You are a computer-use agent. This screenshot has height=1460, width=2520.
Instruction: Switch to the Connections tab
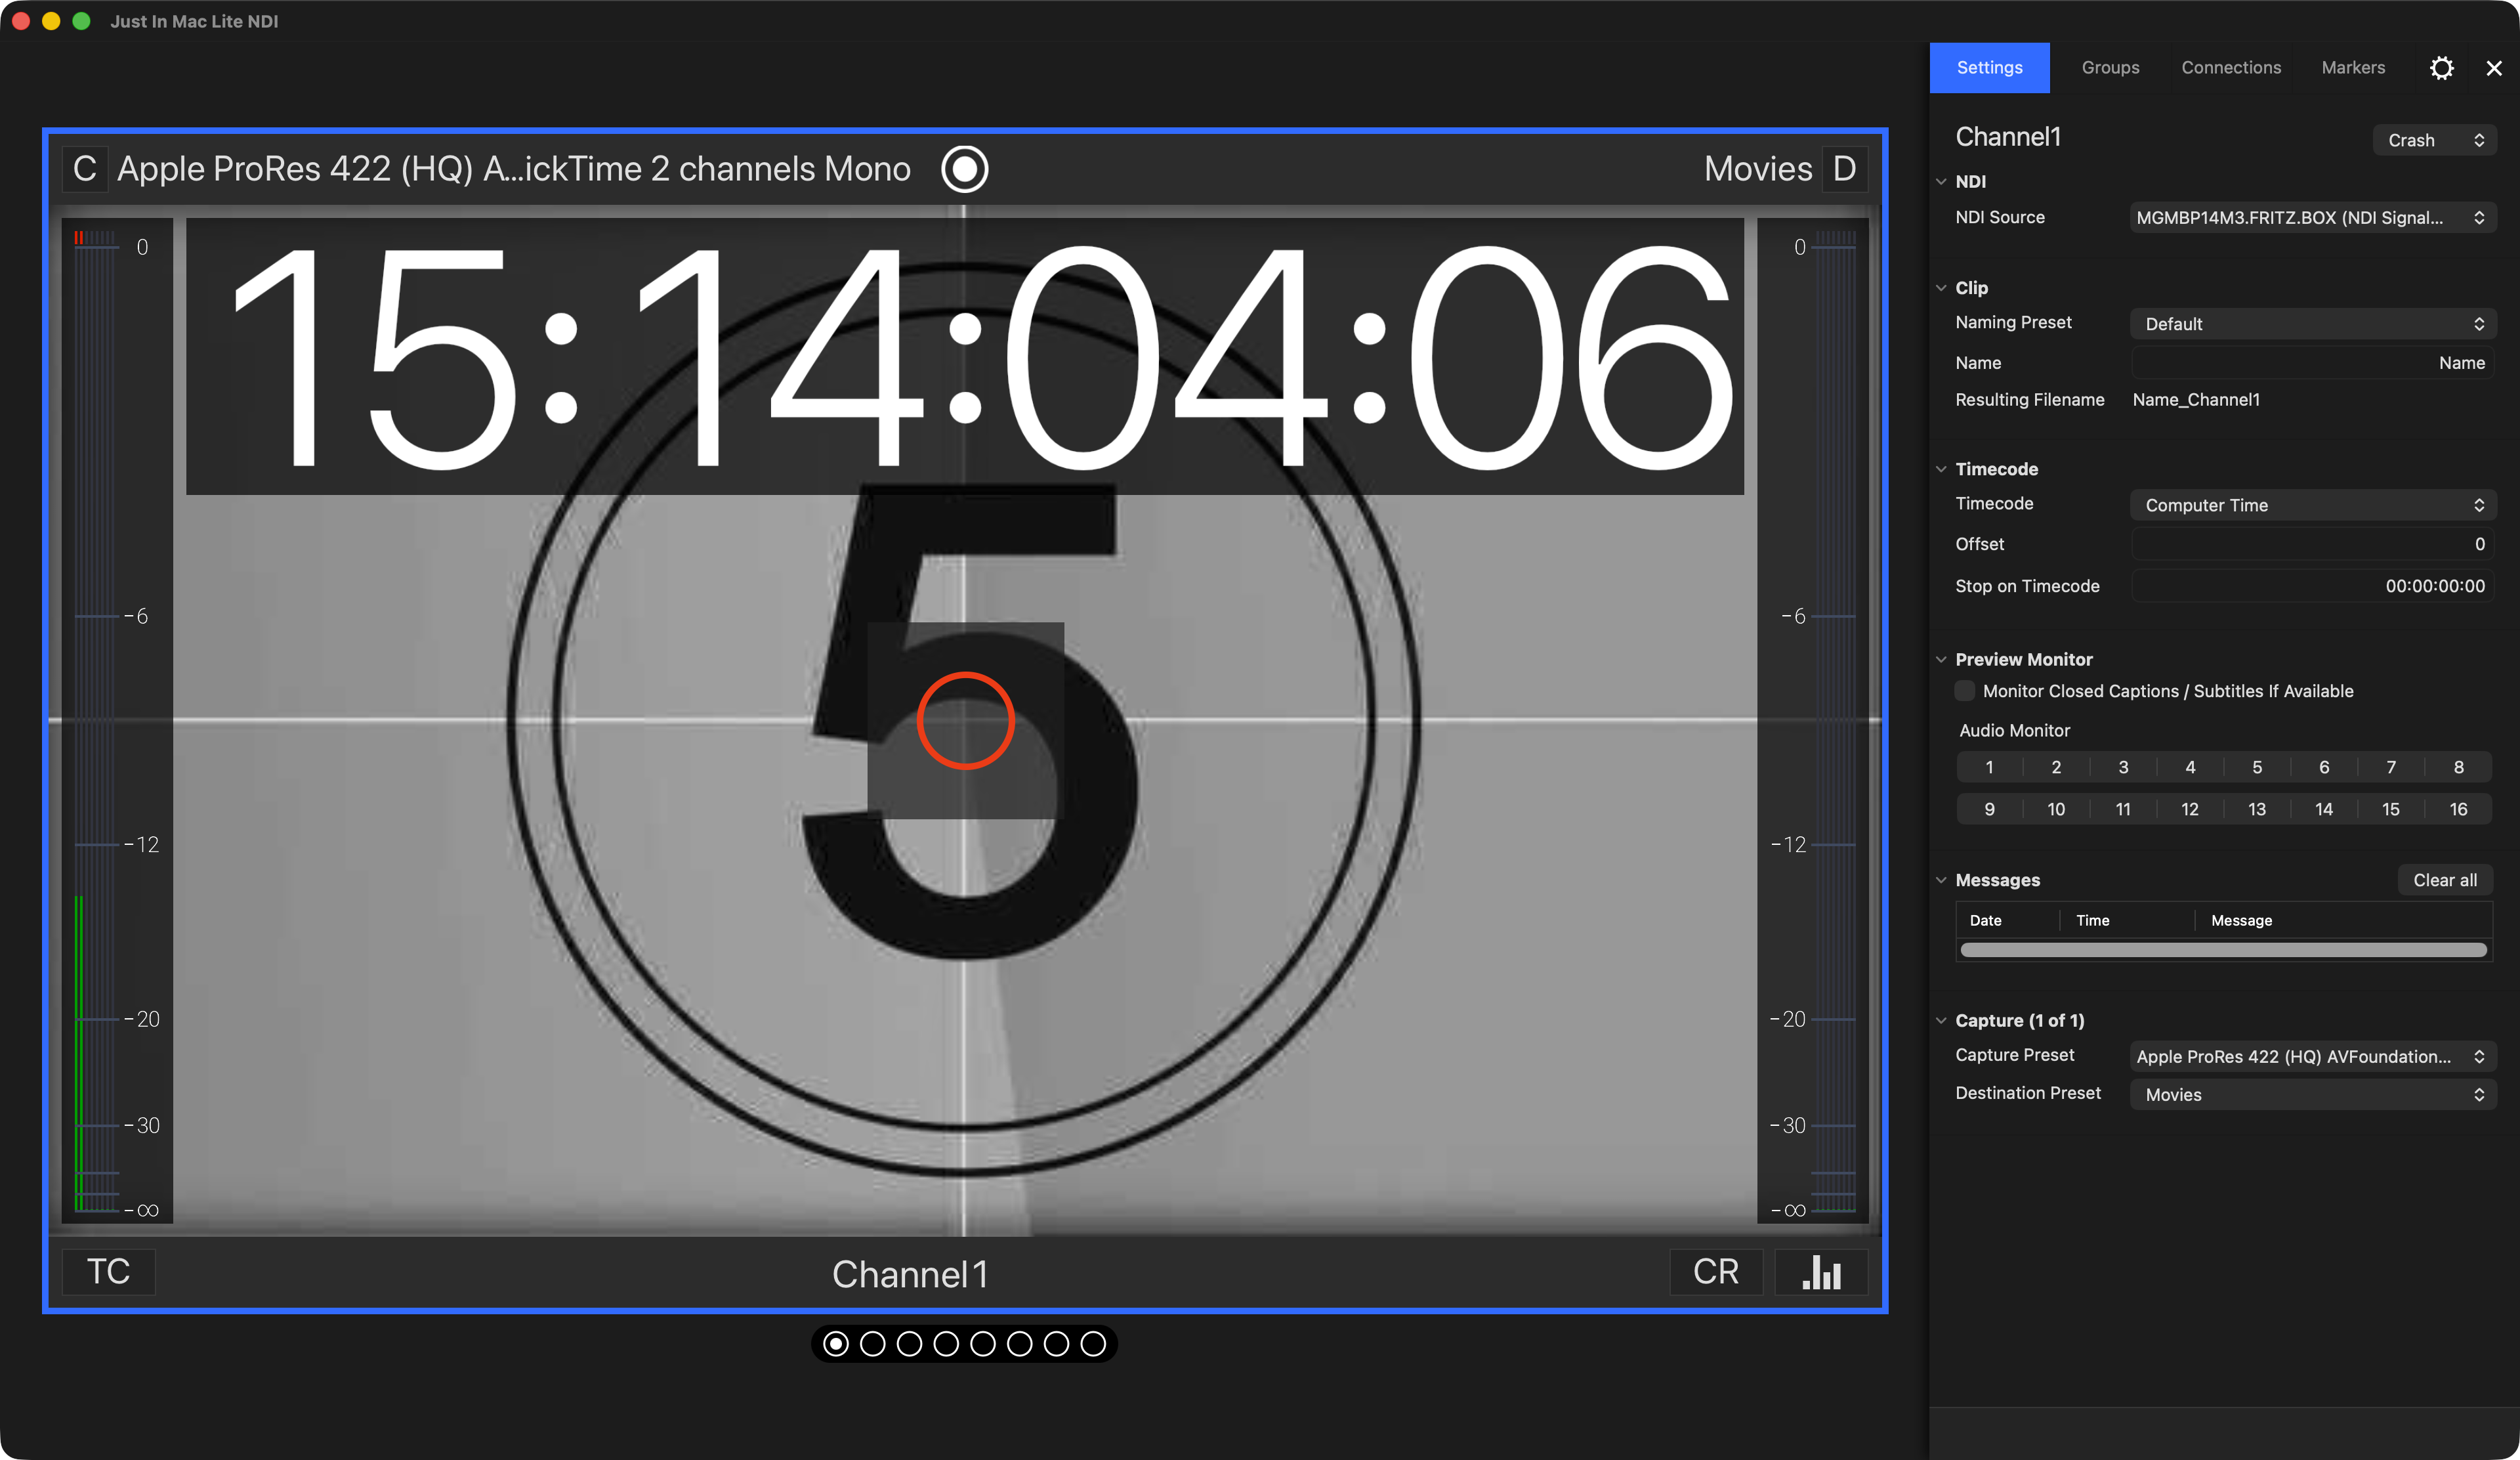(x=2231, y=68)
